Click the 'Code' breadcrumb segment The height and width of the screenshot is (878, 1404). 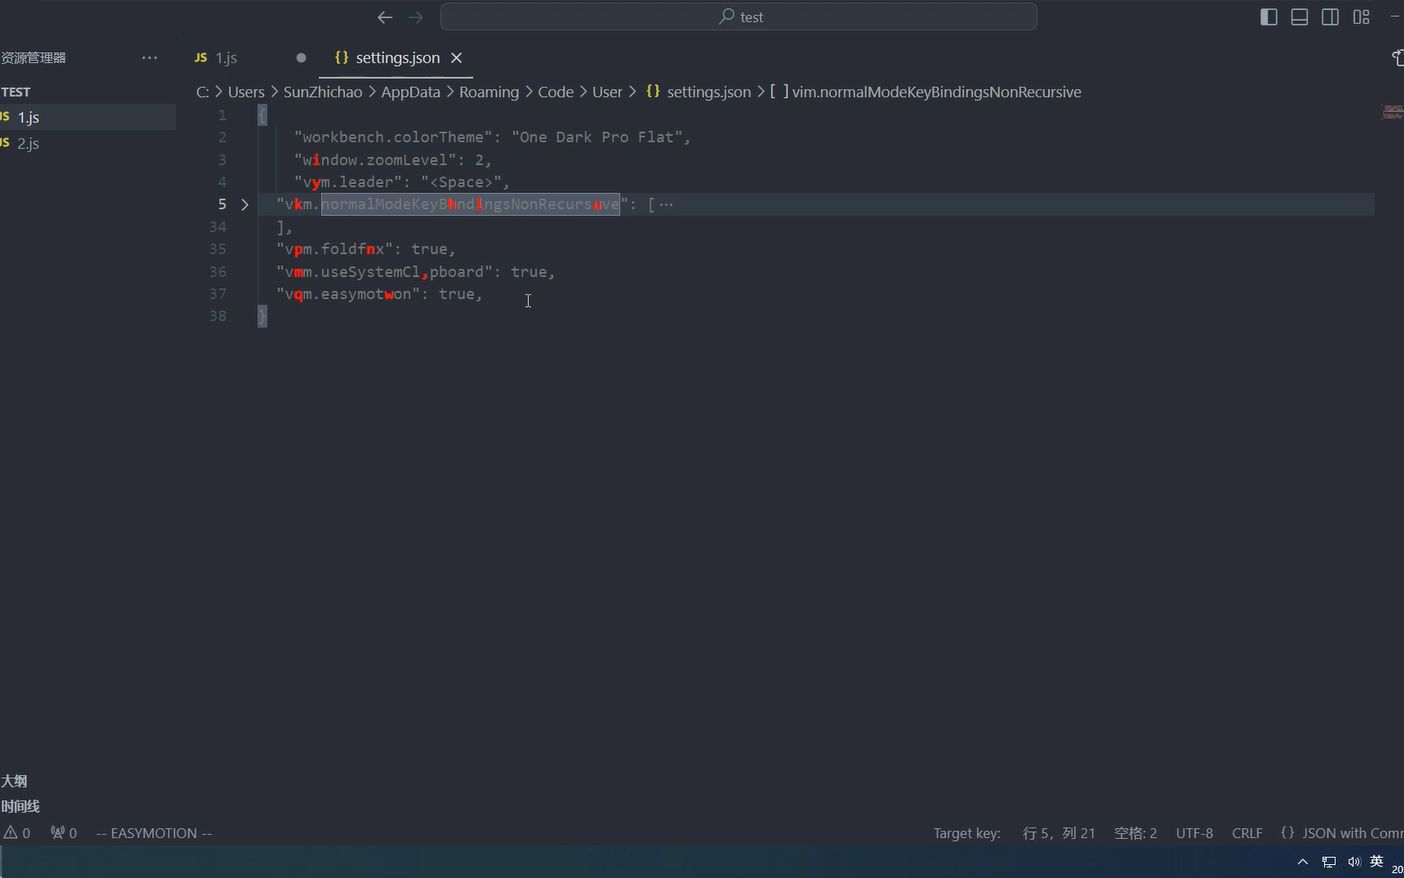click(556, 92)
